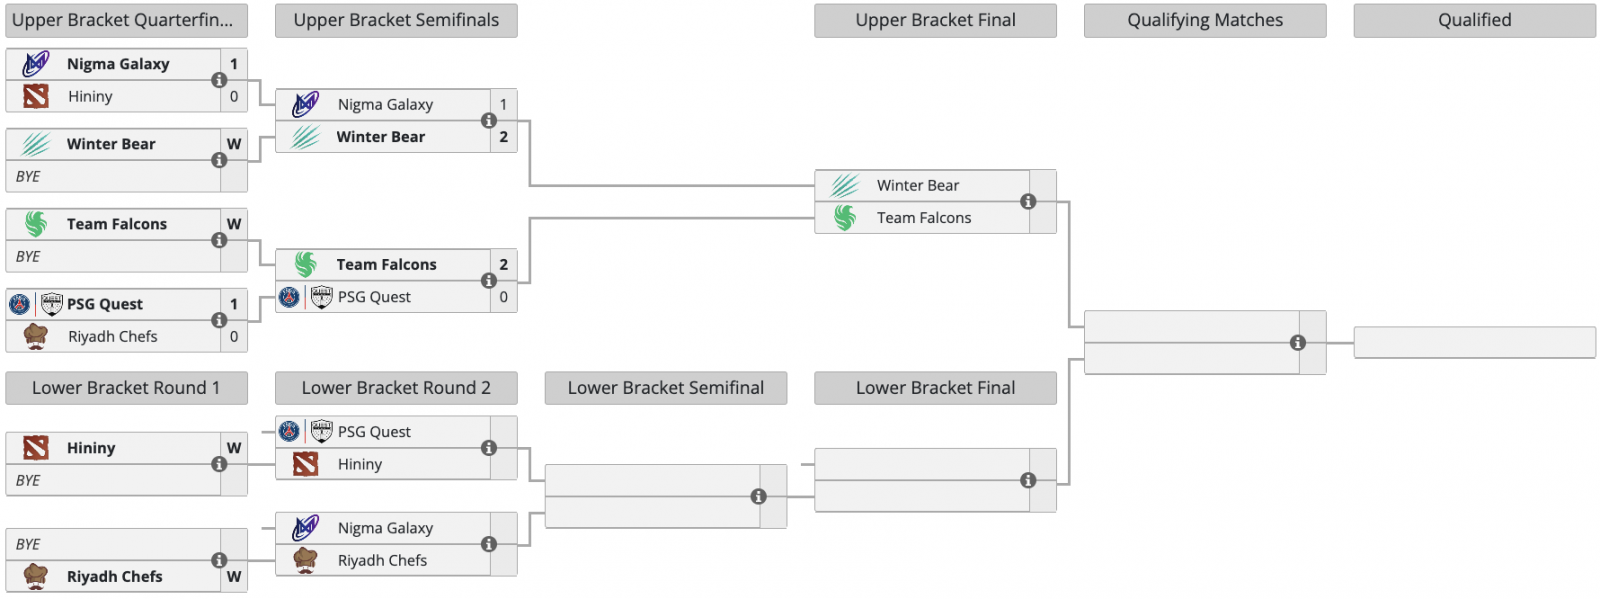The width and height of the screenshot is (1600, 599).
Task: Show details of Team Falcons vs PSG Quest semifinal
Action: [489, 281]
